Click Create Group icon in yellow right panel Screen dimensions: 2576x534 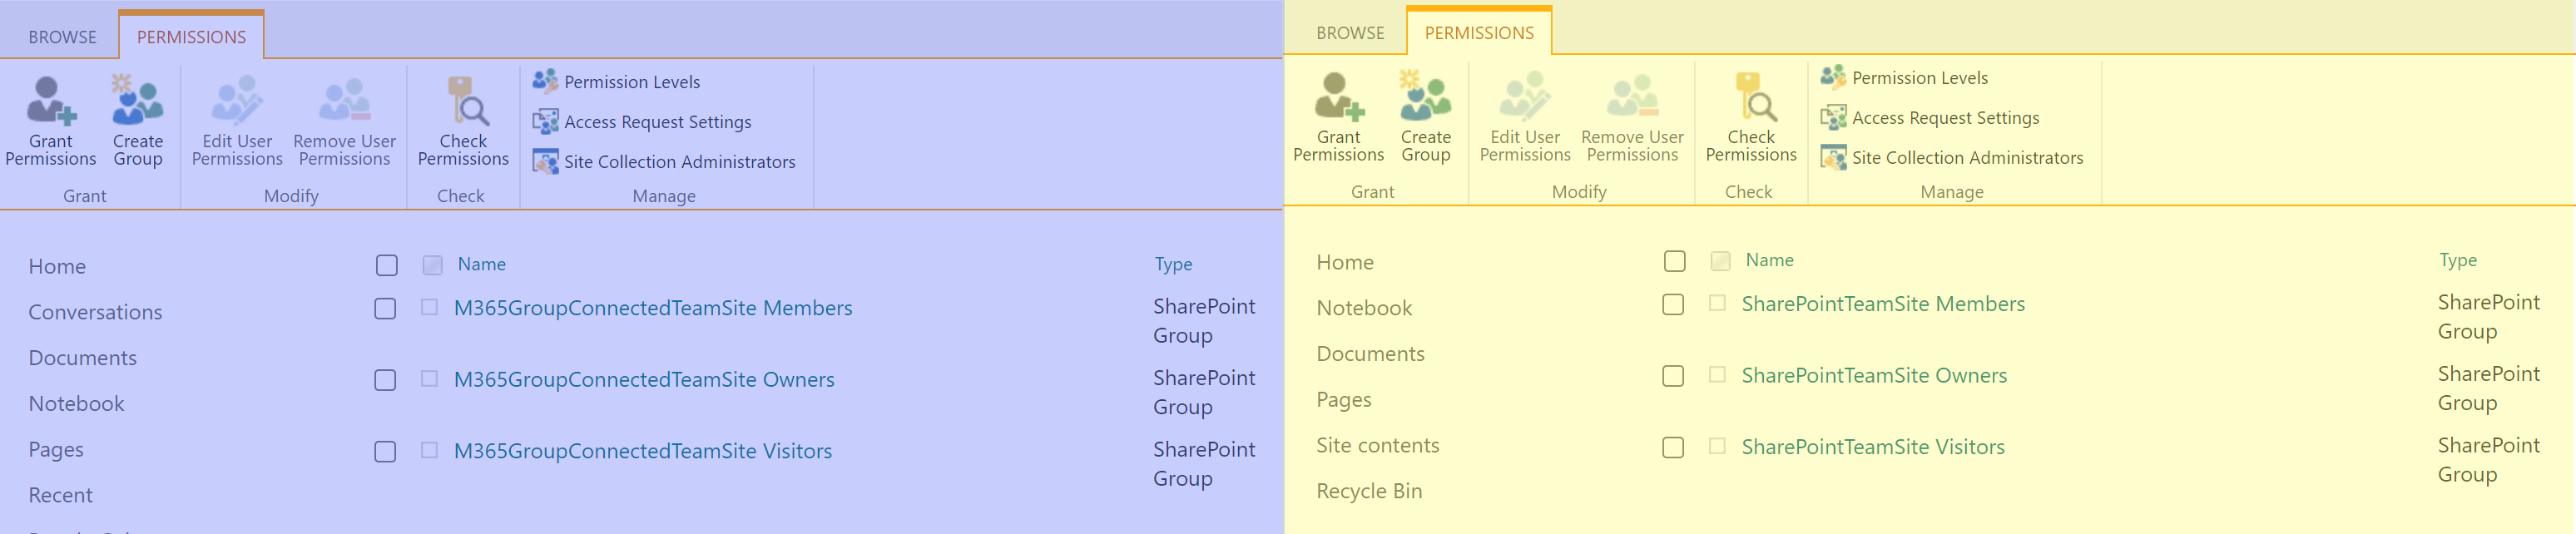click(x=1425, y=97)
